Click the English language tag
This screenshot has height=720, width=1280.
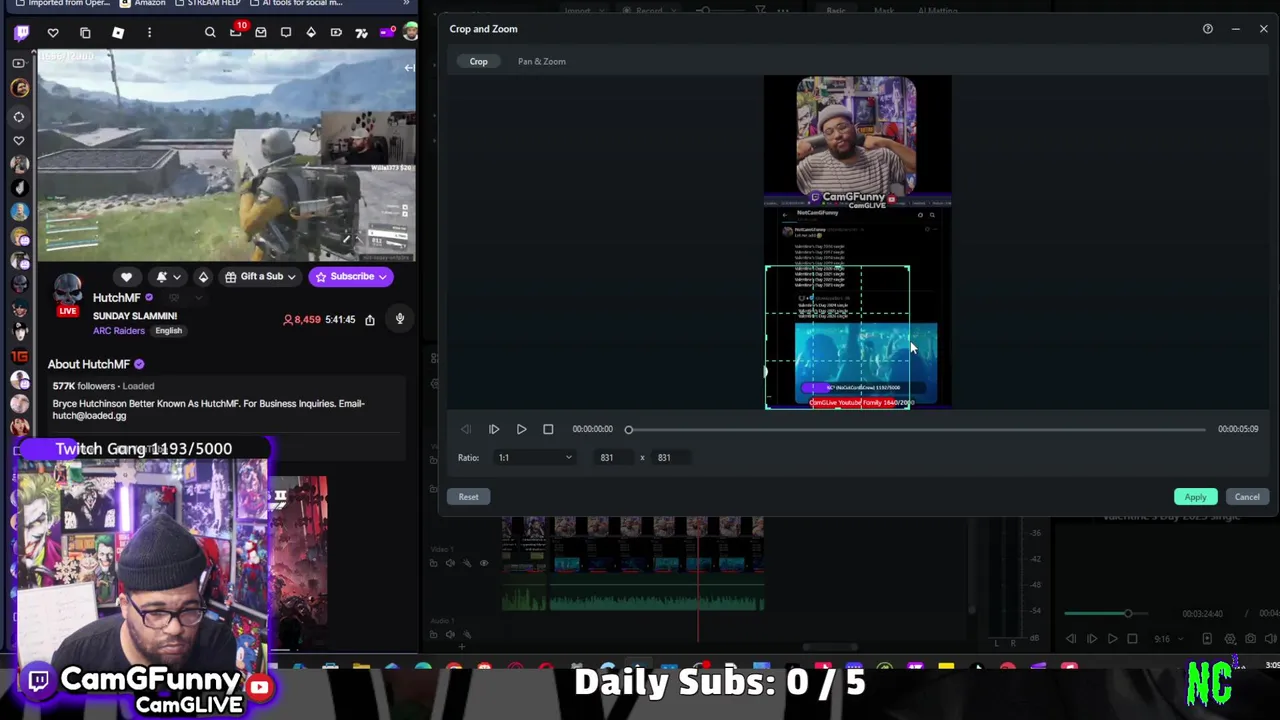pyautogui.click(x=168, y=331)
